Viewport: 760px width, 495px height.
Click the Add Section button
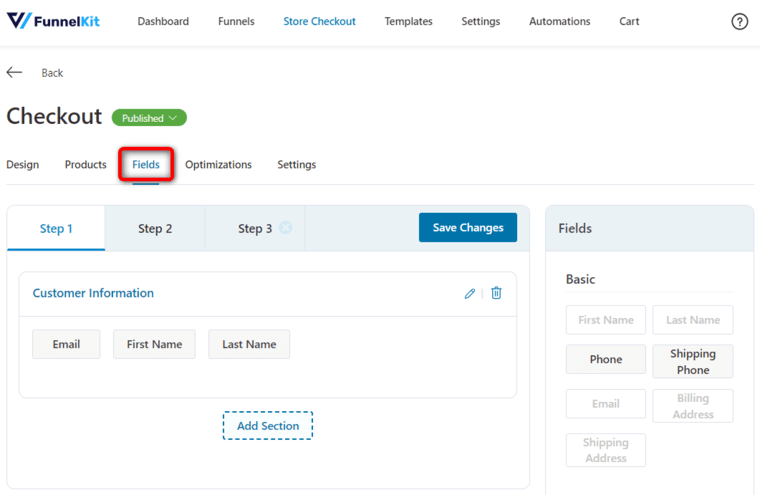(x=268, y=426)
